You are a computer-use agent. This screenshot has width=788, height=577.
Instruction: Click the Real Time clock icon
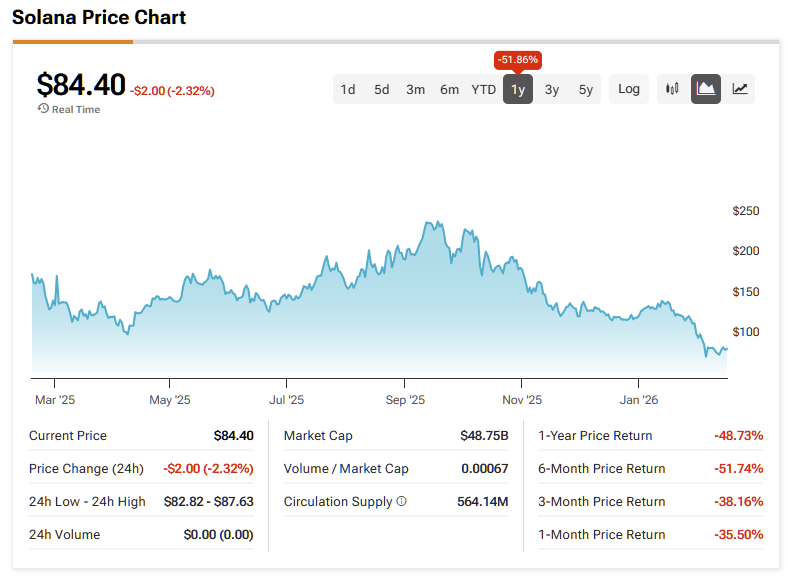click(x=43, y=109)
